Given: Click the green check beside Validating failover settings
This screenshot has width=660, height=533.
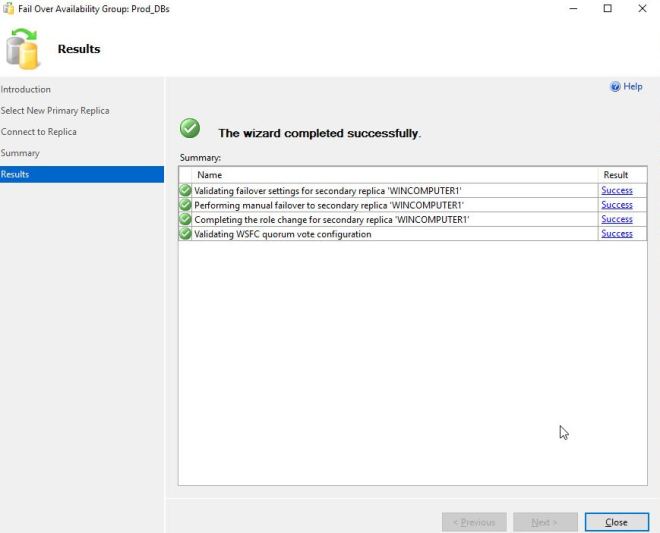Looking at the screenshot, I should 185,190.
